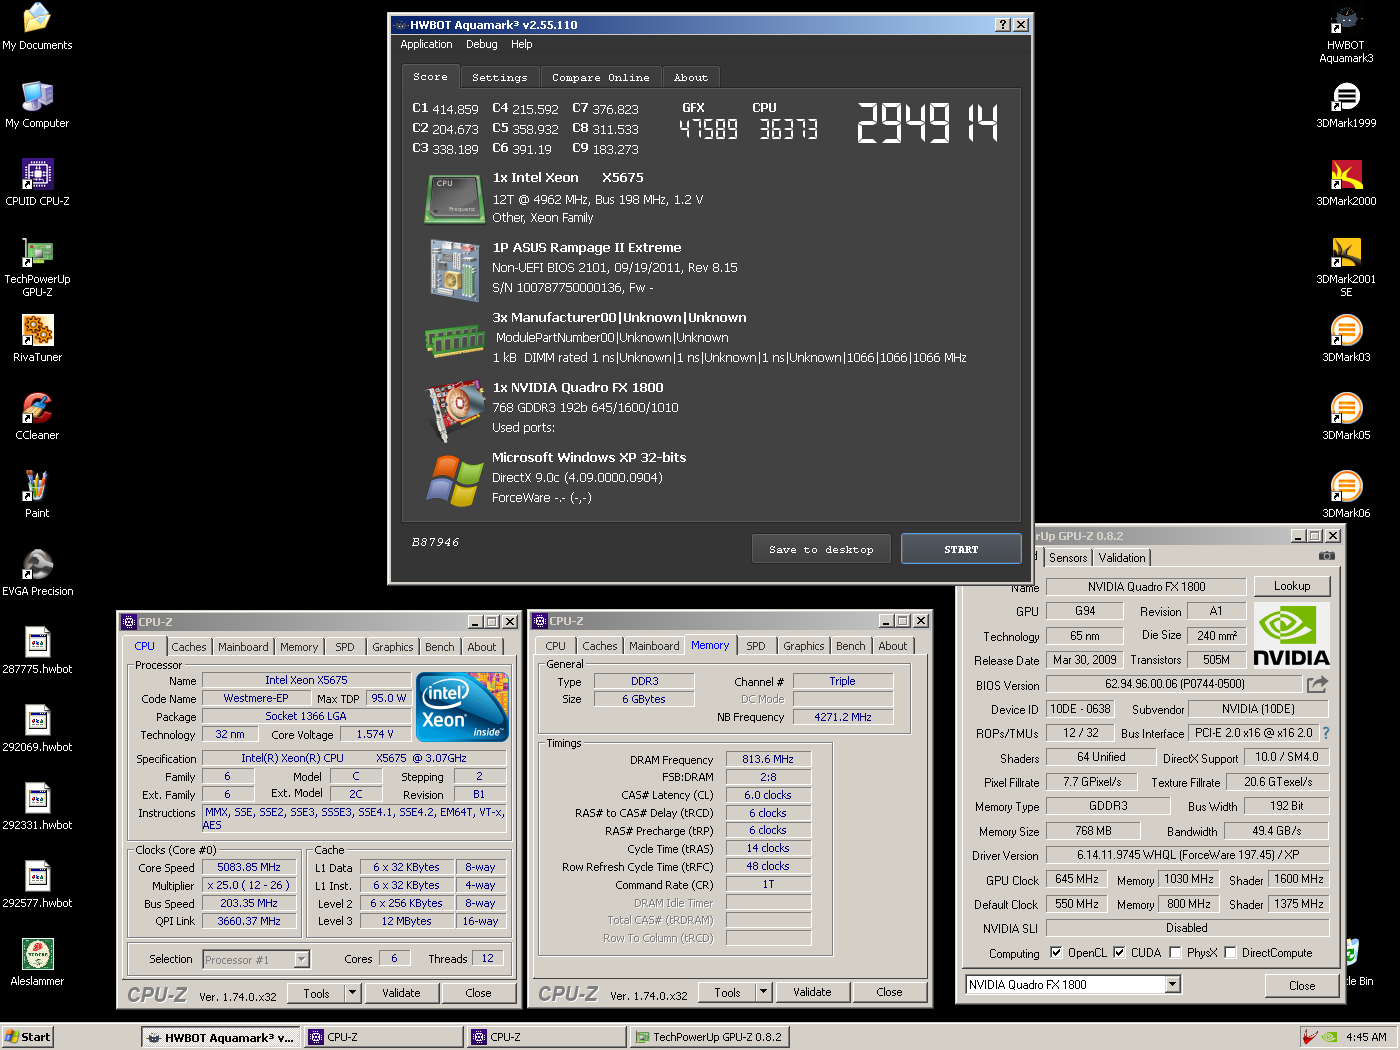Click the DRAM Frequency 813.6 MHz field
Image resolution: width=1400 pixels, height=1050 pixels.
(x=768, y=759)
